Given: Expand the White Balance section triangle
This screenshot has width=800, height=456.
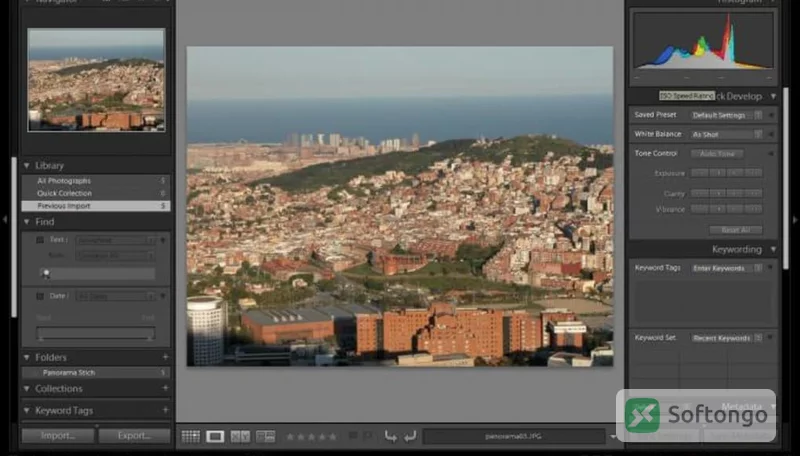Looking at the screenshot, I should pyautogui.click(x=771, y=134).
